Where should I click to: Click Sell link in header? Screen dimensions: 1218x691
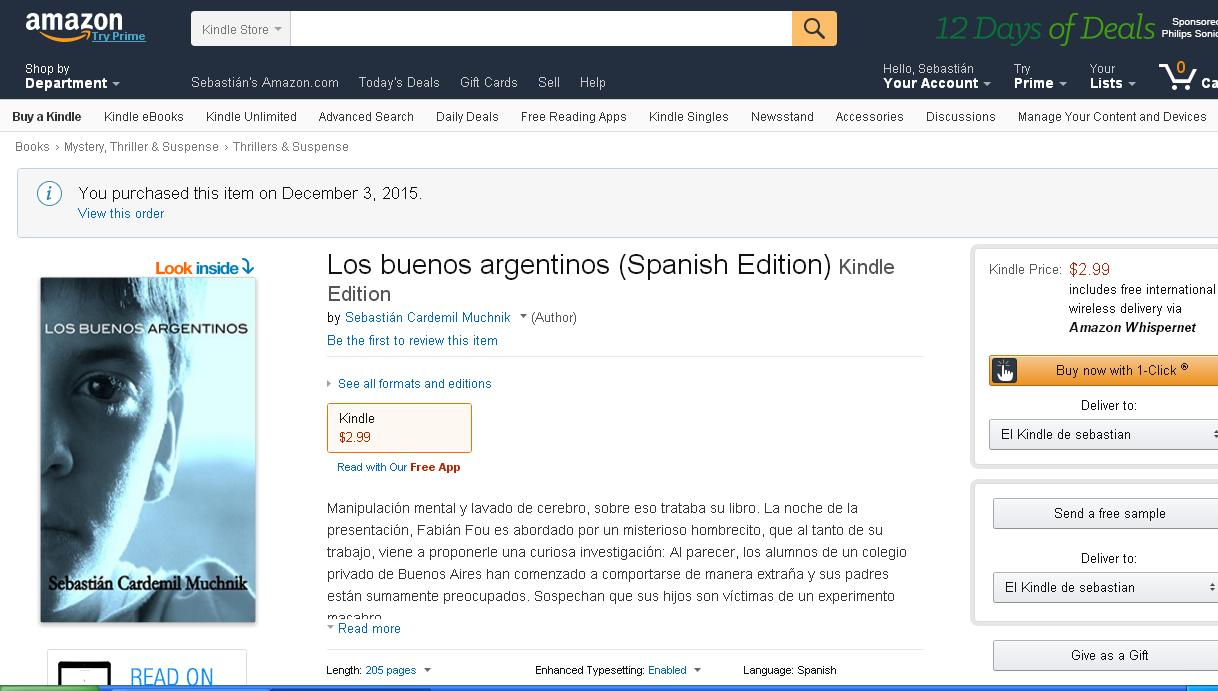549,82
